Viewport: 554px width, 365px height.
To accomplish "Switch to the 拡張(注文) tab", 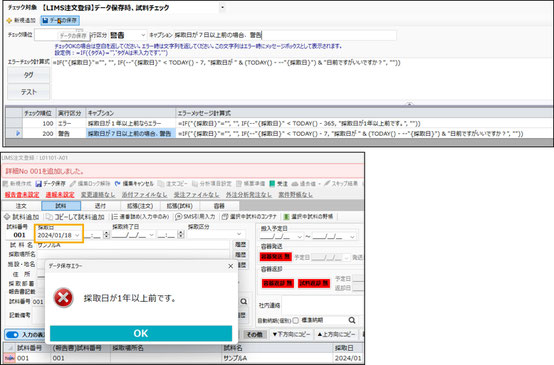I will coord(140,206).
